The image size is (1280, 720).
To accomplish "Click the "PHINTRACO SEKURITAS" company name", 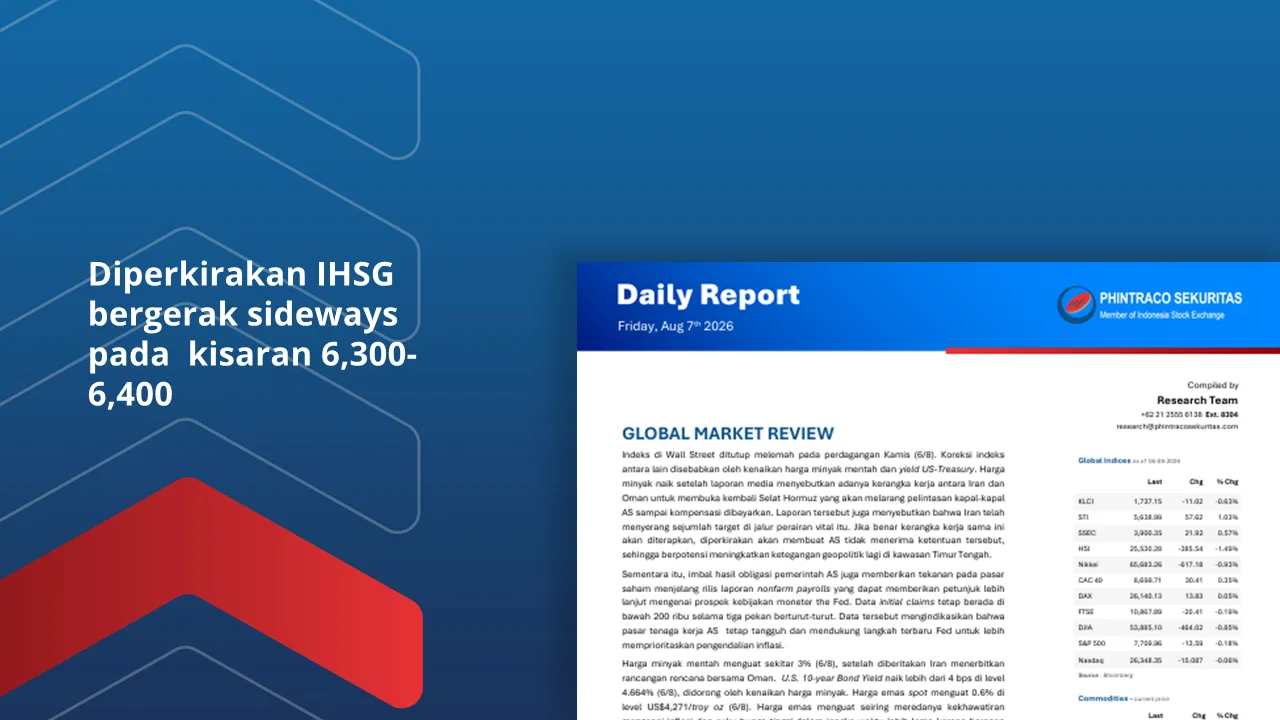I will point(1170,298).
